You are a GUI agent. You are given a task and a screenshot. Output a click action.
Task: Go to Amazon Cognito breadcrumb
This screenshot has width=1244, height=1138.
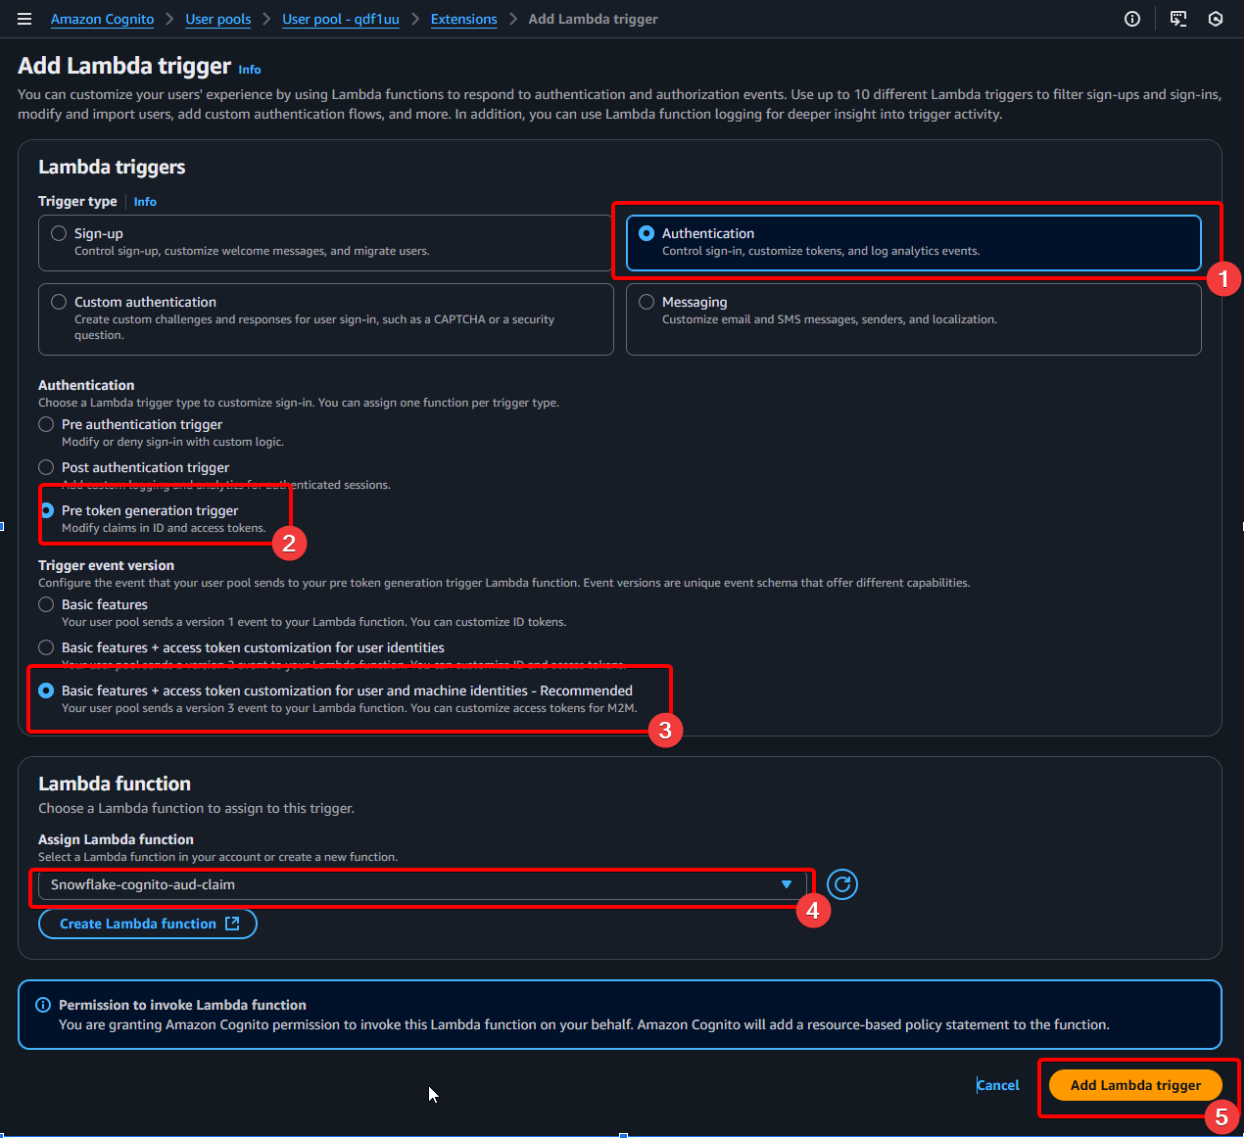pyautogui.click(x=102, y=19)
